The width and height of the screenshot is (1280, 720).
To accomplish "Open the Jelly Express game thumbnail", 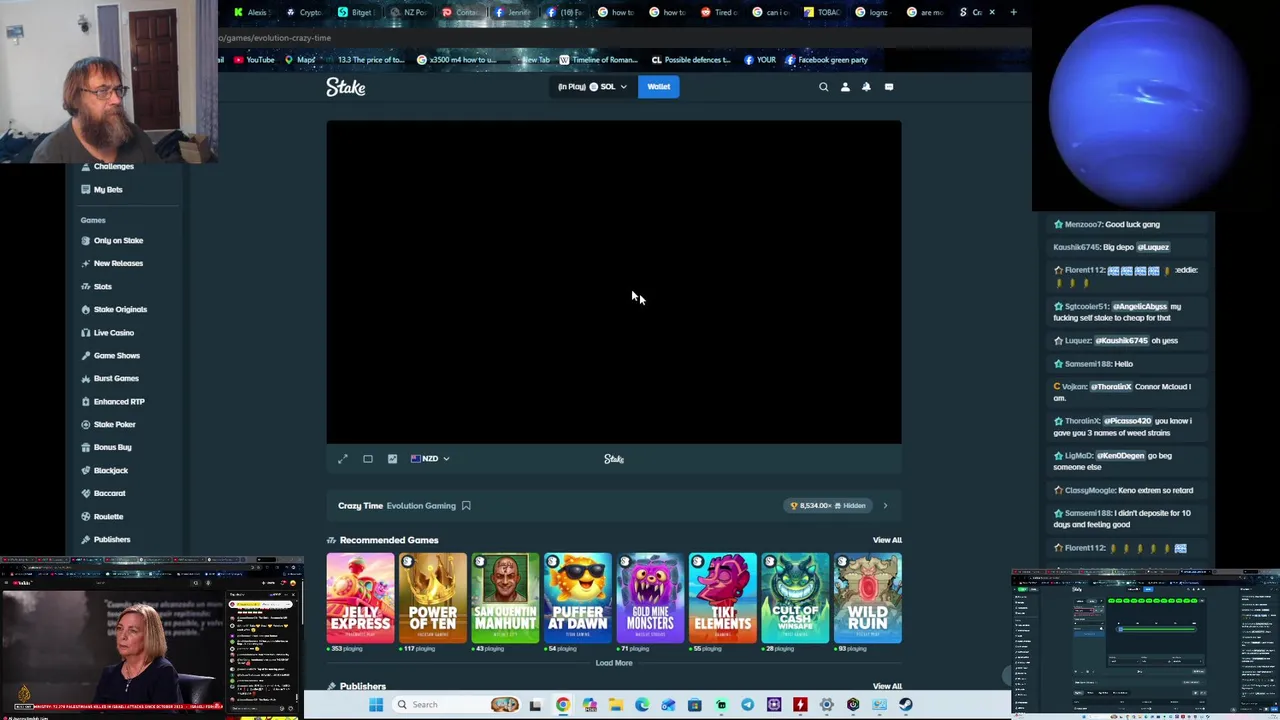I will [x=361, y=598].
